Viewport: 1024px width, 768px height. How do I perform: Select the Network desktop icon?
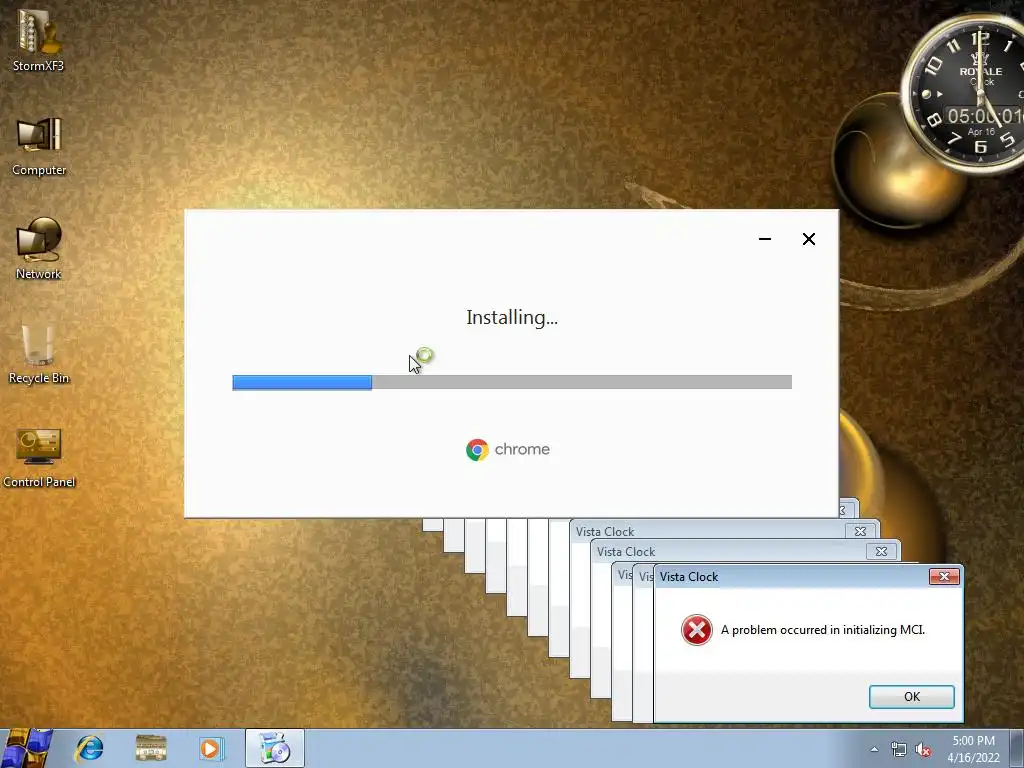(39, 248)
